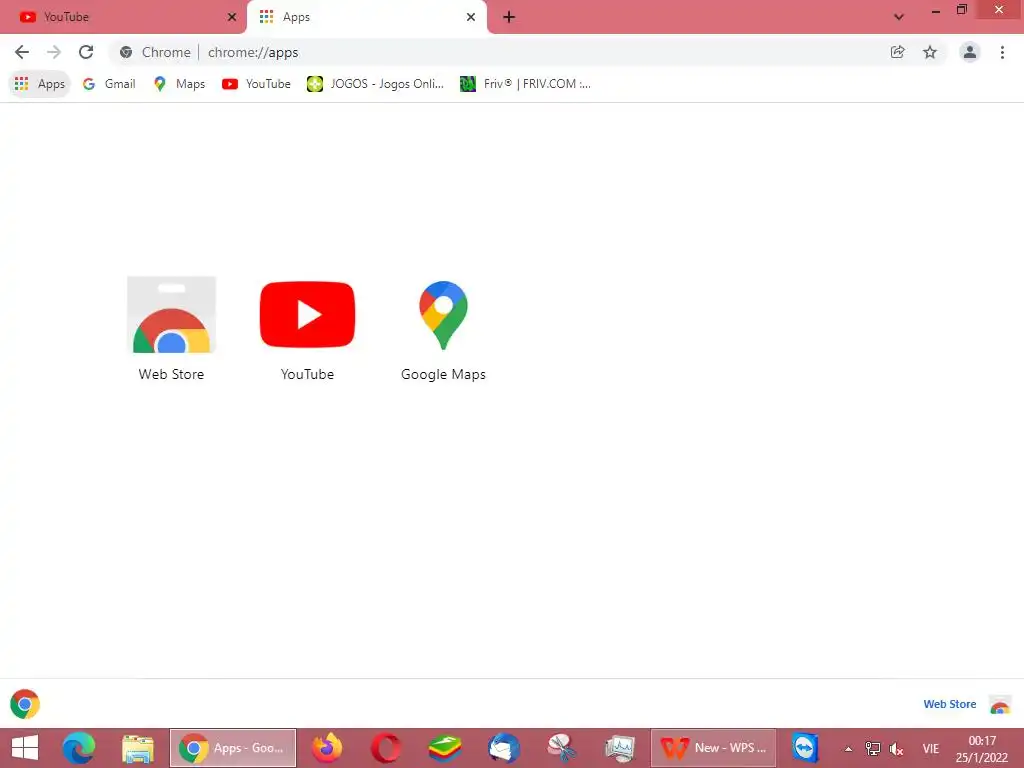Image resolution: width=1024 pixels, height=768 pixels.
Task: Go back using the back arrow
Action: pyautogui.click(x=22, y=52)
